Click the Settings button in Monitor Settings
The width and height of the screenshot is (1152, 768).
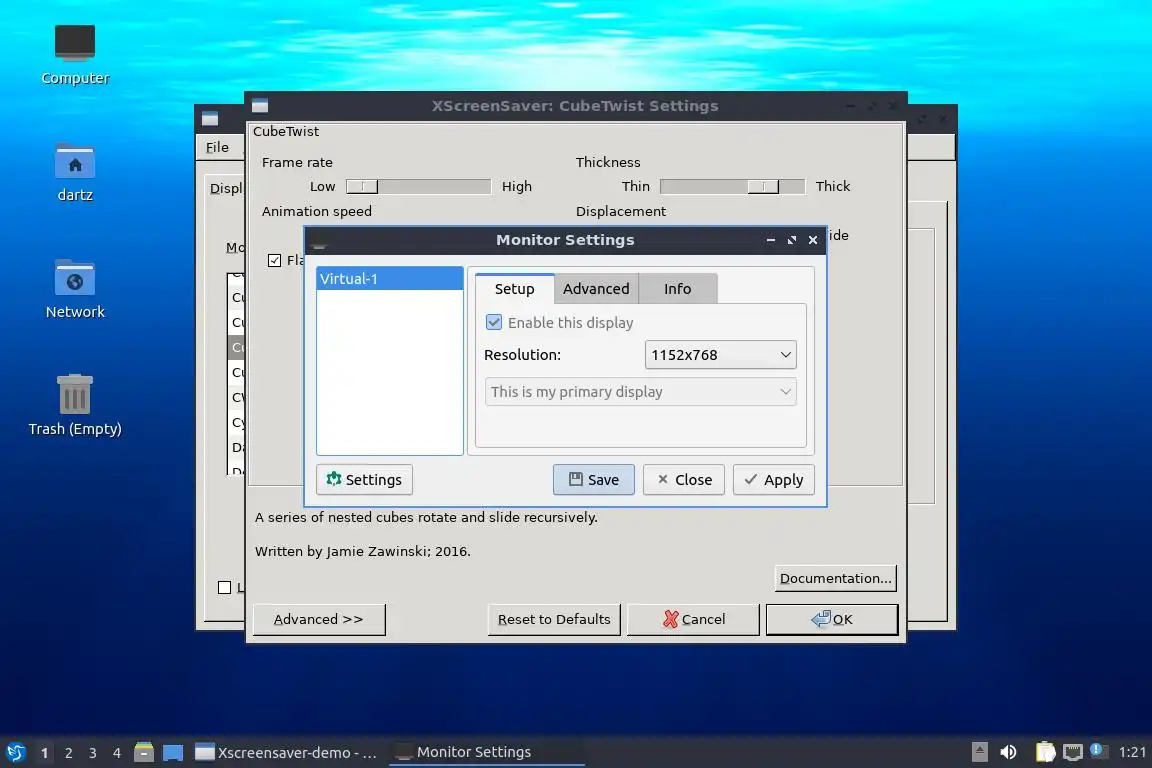click(364, 480)
